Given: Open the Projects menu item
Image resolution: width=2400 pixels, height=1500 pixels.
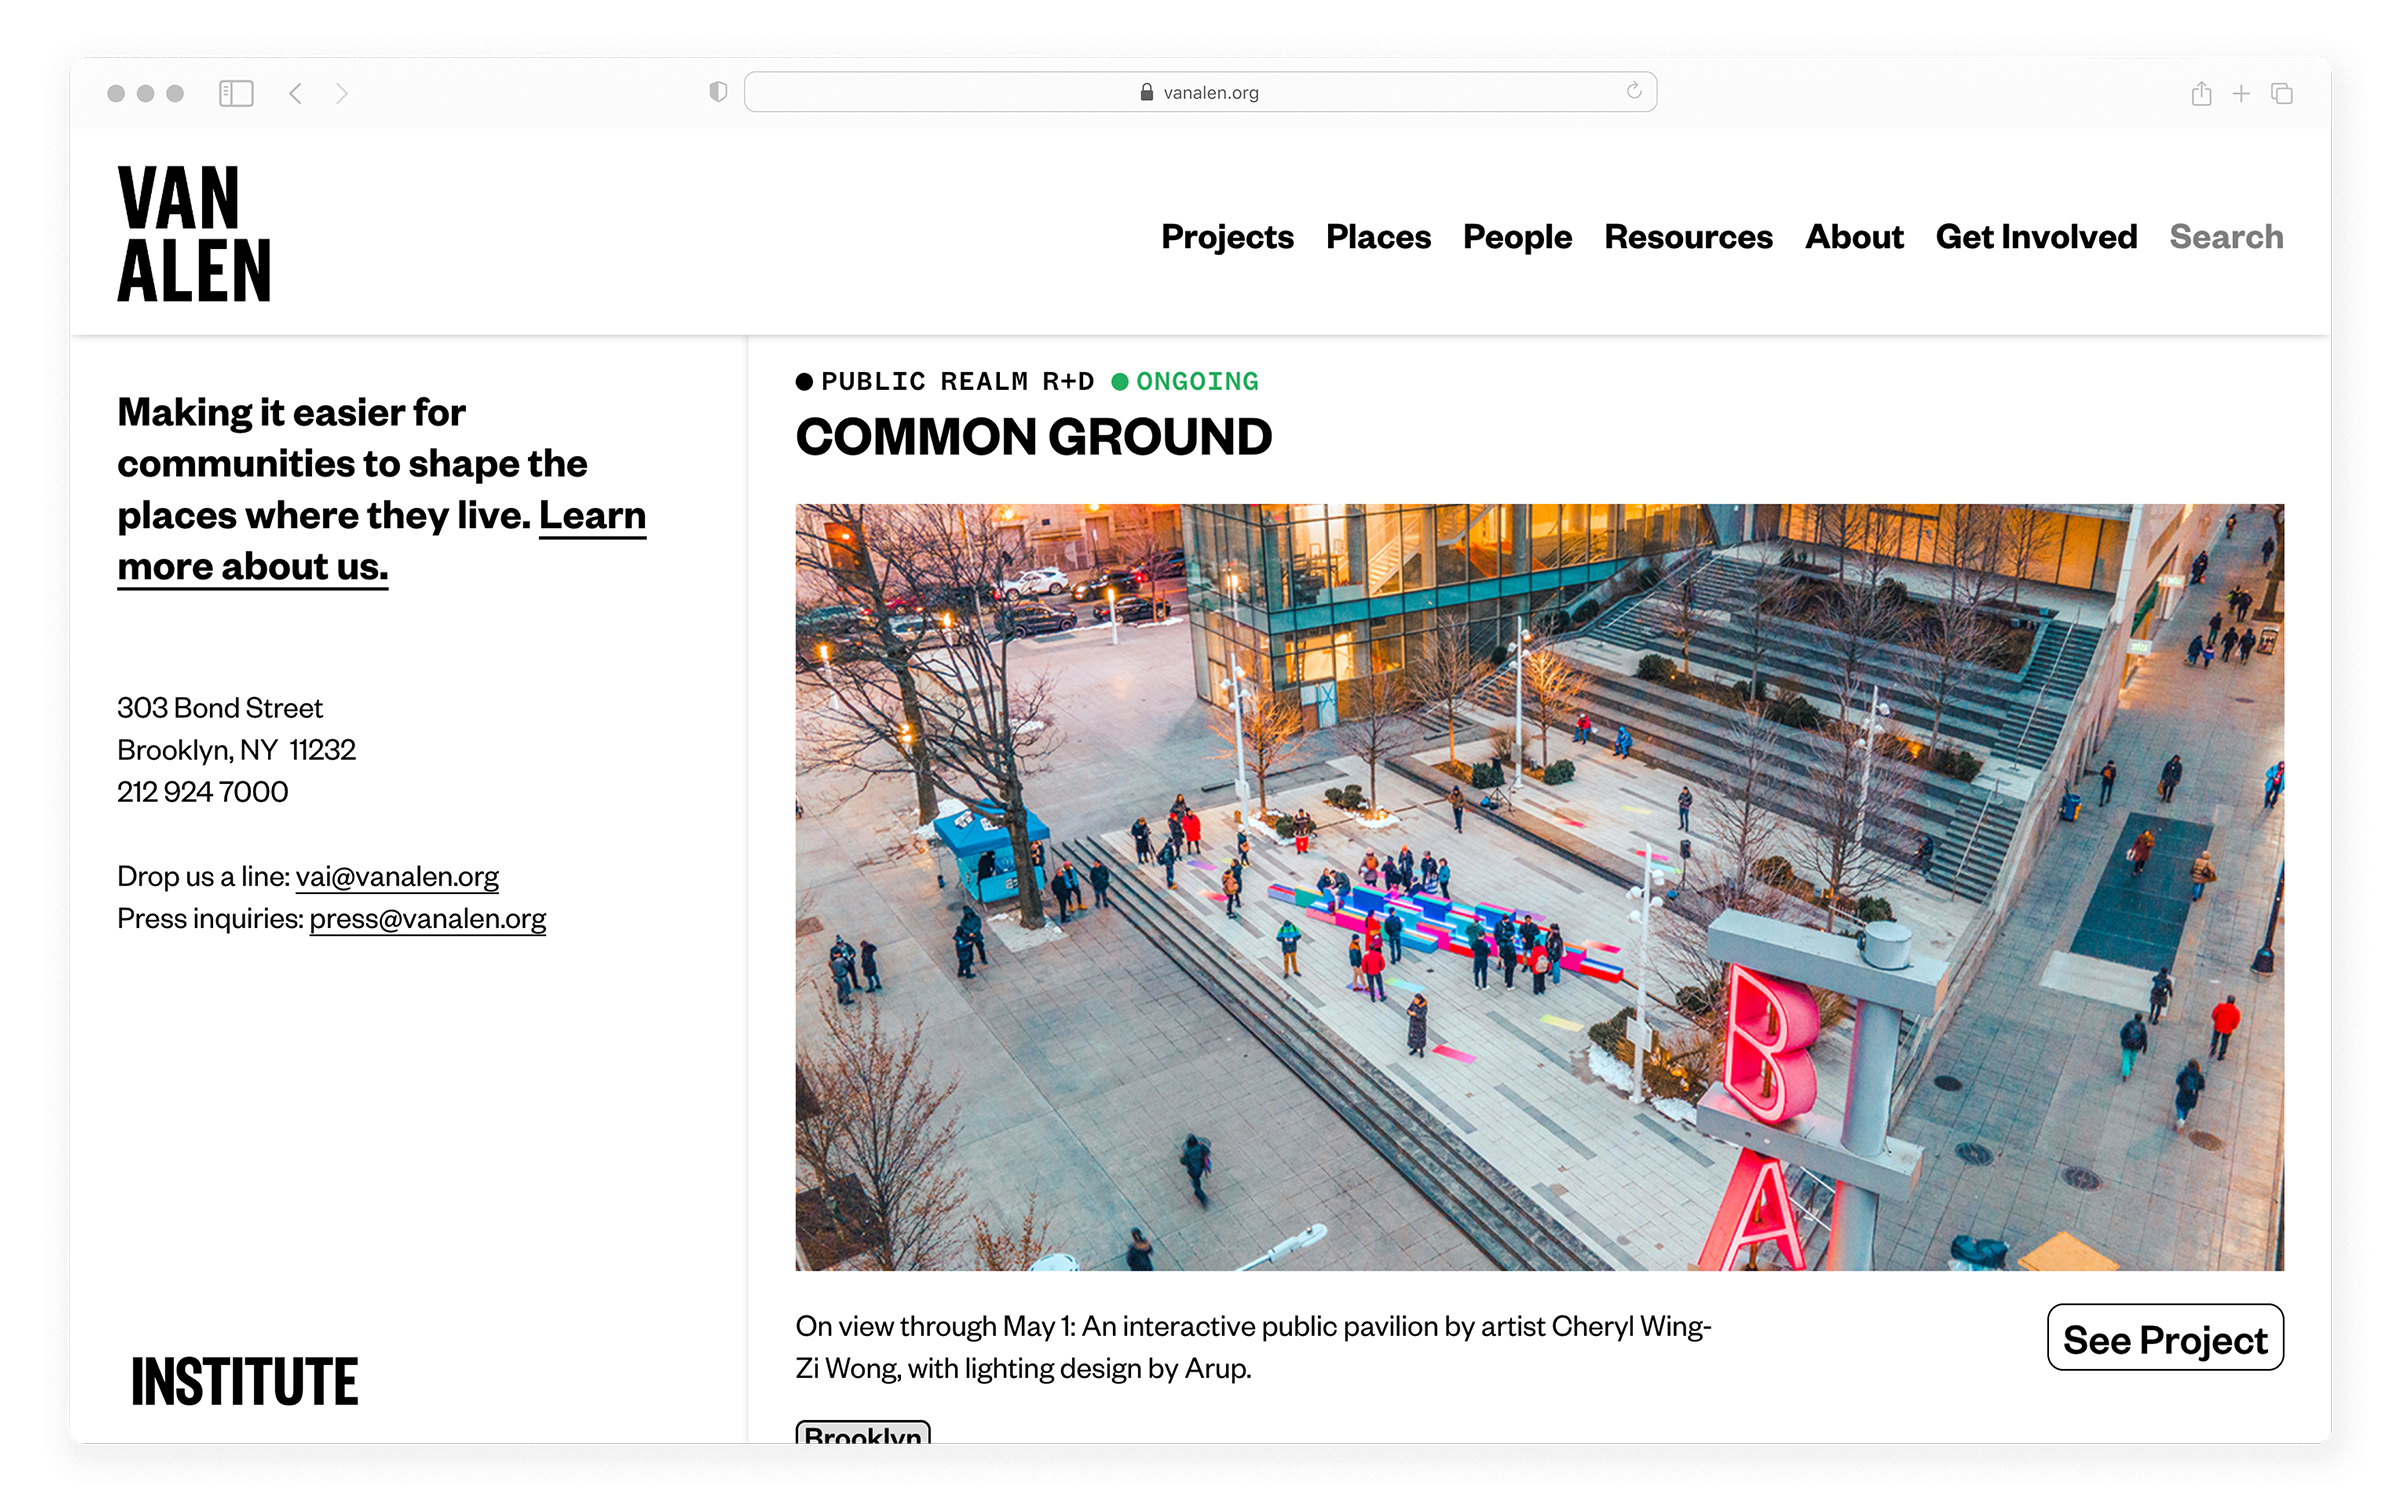Looking at the screenshot, I should (x=1227, y=237).
